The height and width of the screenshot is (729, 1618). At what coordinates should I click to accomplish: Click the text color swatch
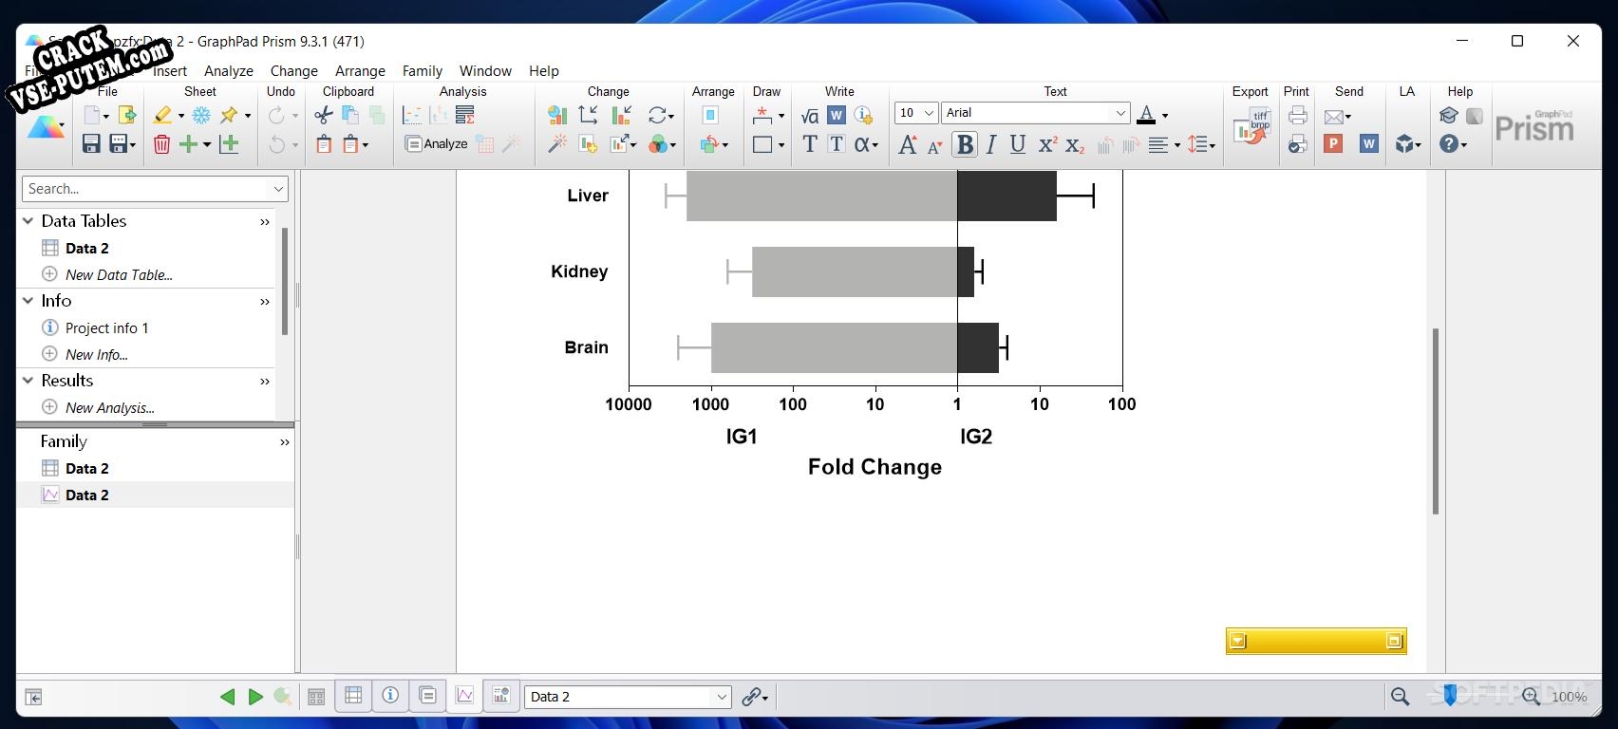[1147, 115]
